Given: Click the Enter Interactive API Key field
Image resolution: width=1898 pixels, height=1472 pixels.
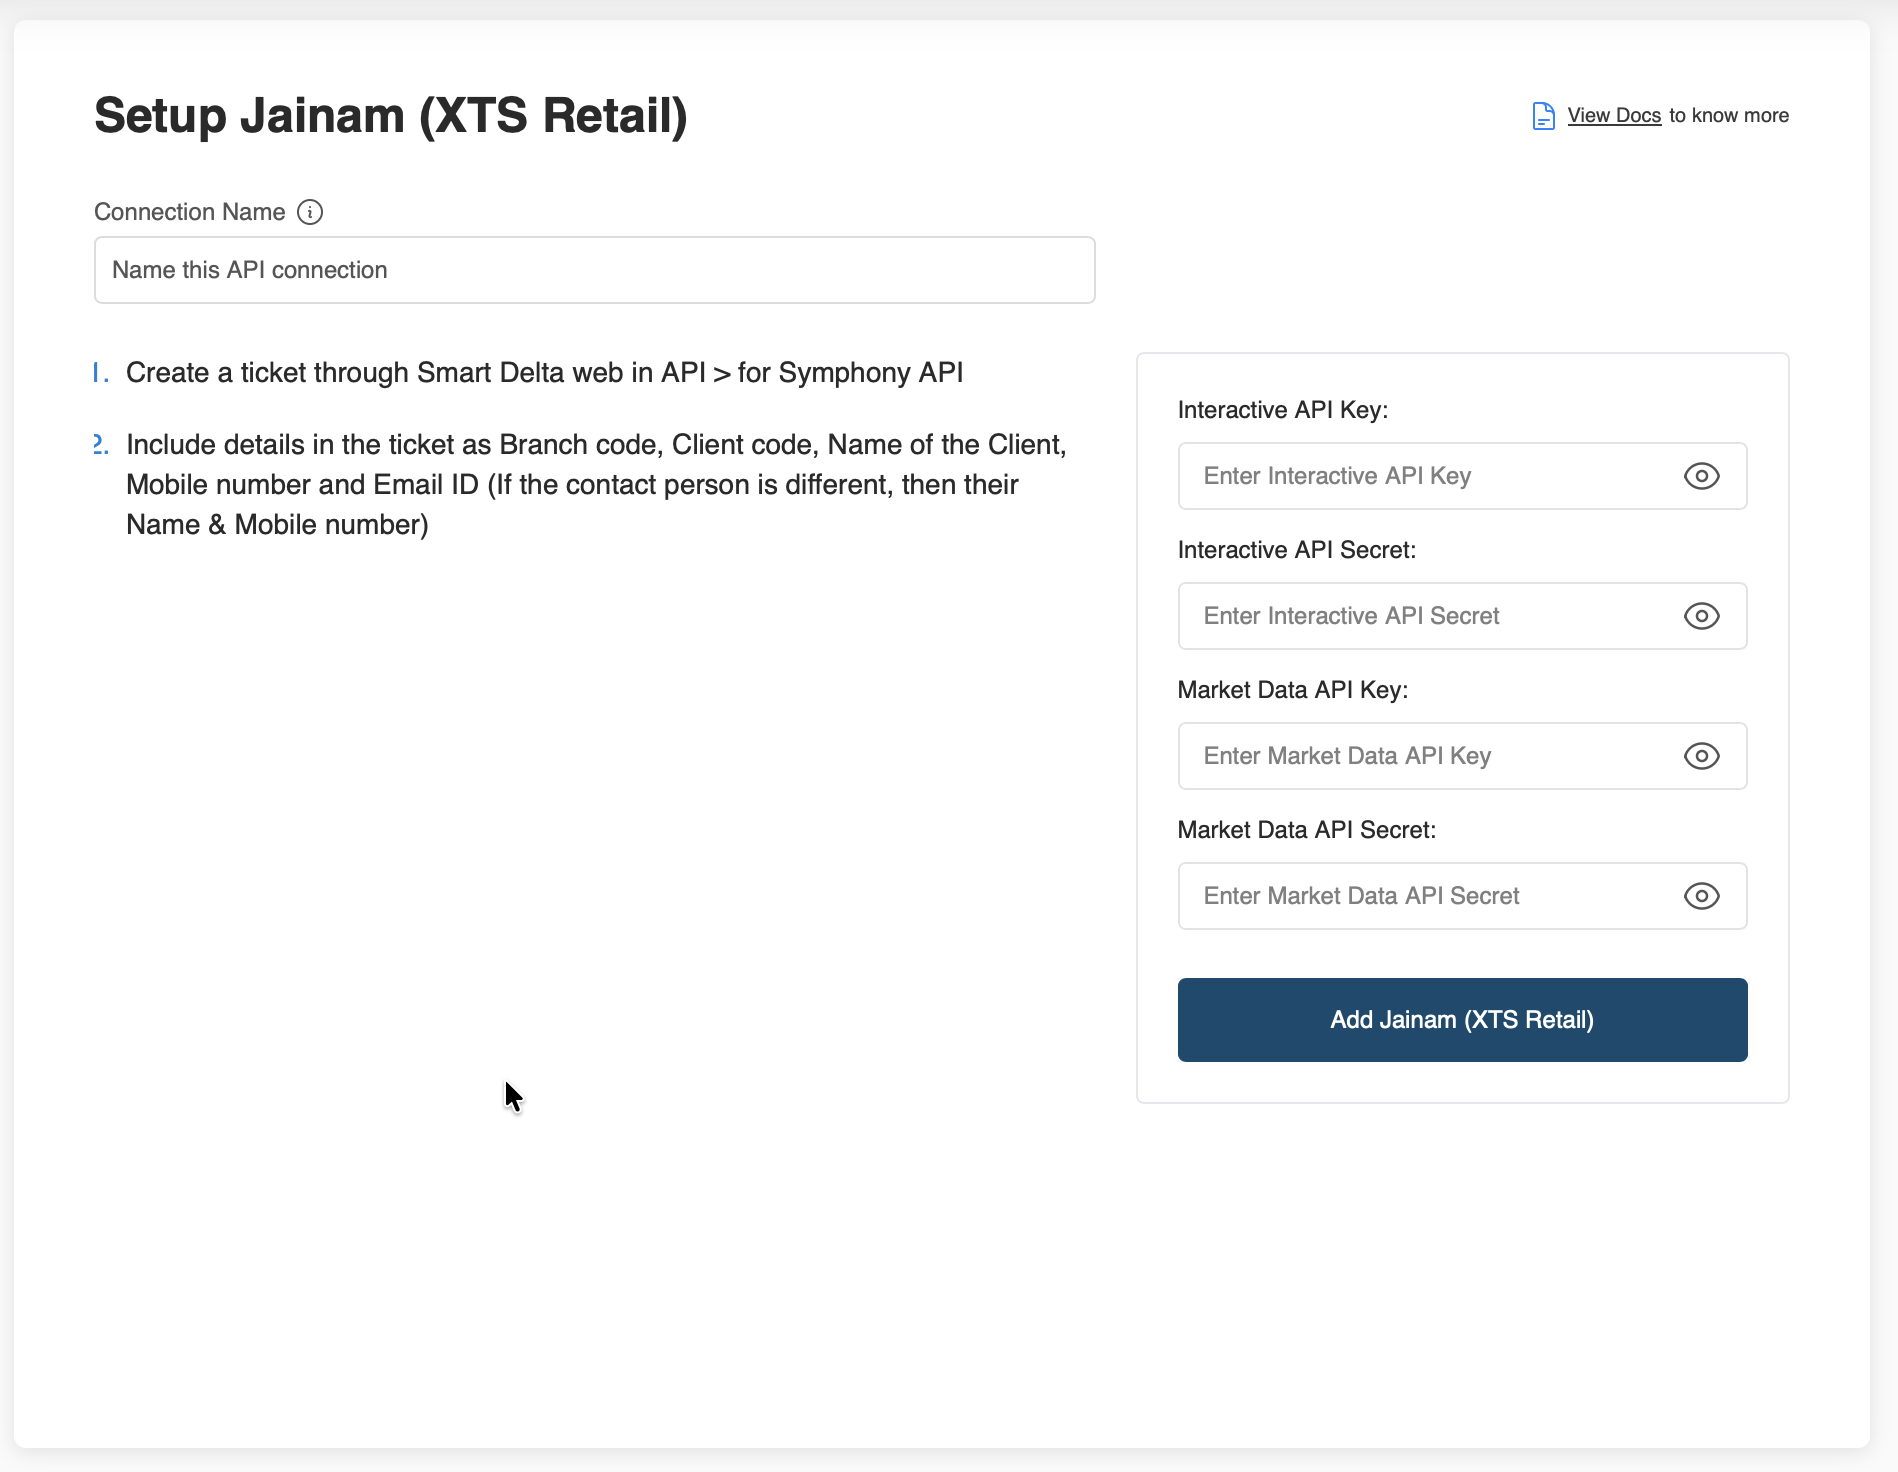Looking at the screenshot, I should (1430, 476).
